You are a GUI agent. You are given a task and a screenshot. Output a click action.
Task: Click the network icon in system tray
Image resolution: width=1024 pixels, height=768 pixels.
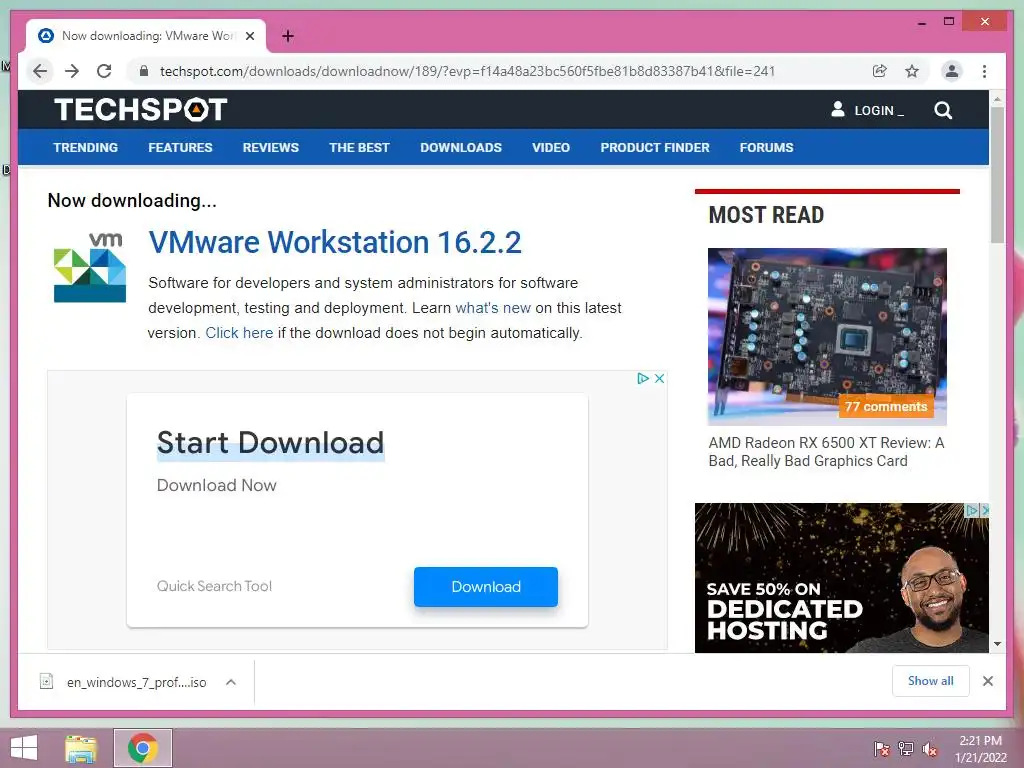[x=905, y=748]
